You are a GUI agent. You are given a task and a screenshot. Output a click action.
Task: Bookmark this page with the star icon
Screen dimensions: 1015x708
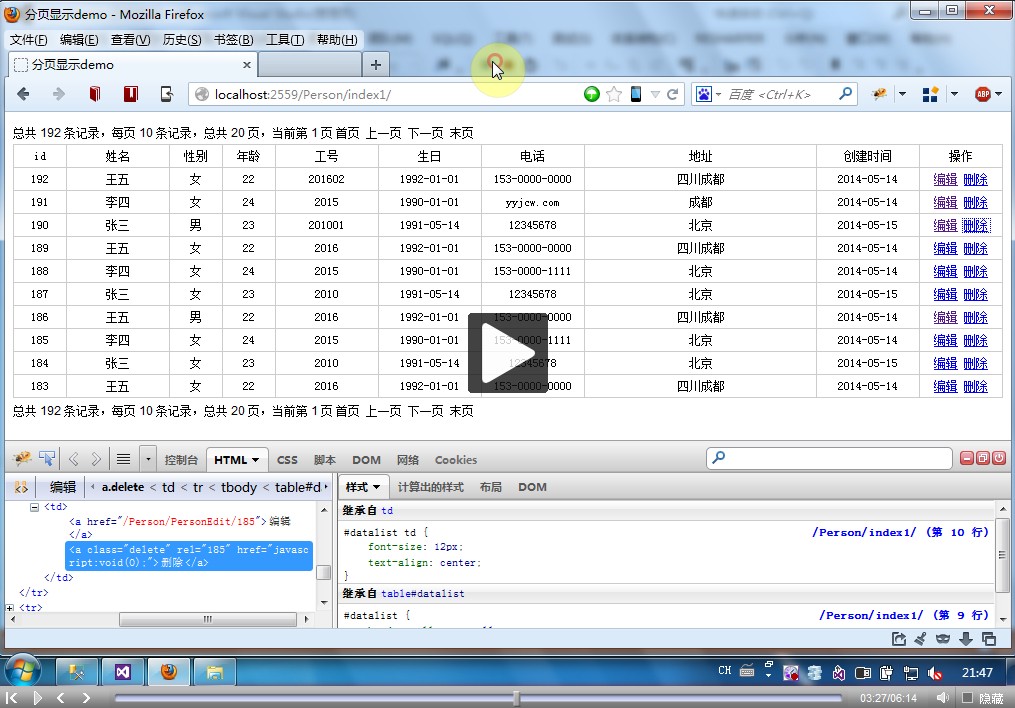click(614, 94)
